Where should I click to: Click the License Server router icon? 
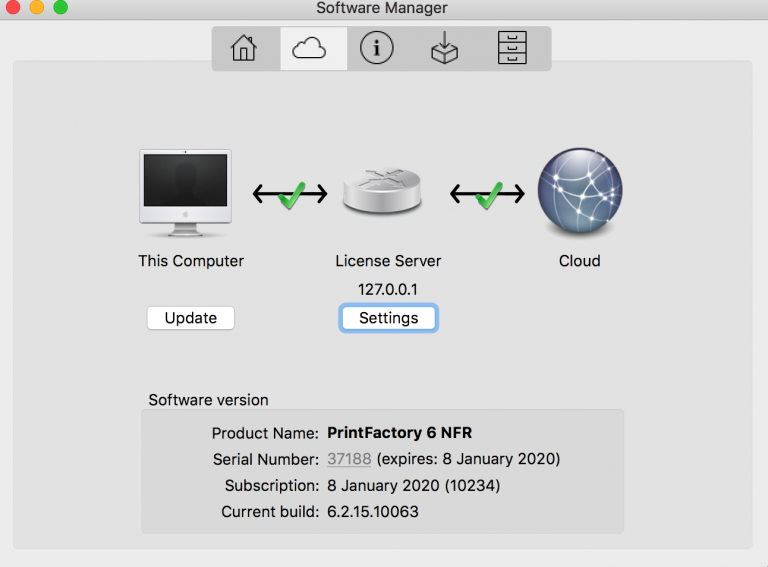tap(382, 190)
